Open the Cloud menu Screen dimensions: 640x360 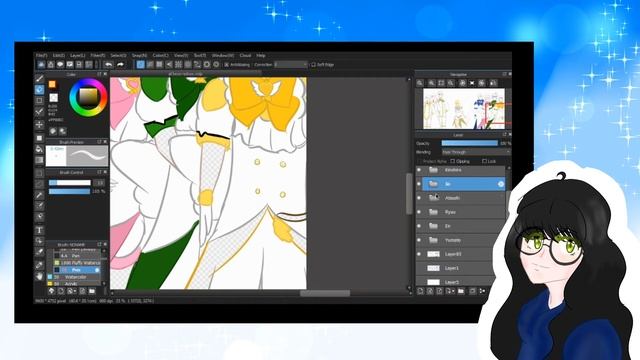245,55
